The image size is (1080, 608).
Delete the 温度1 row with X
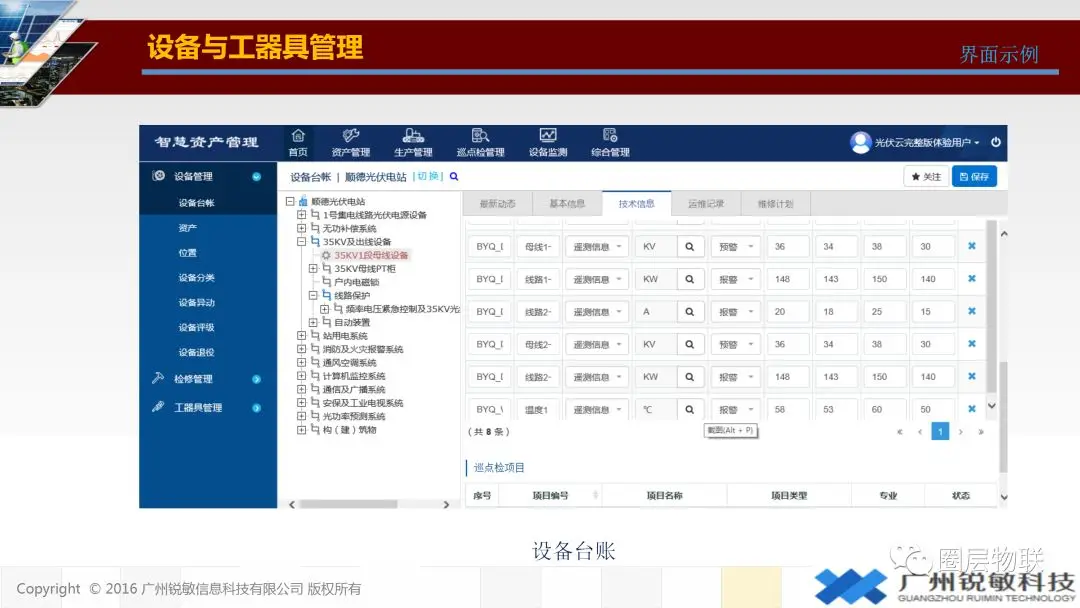tap(972, 408)
